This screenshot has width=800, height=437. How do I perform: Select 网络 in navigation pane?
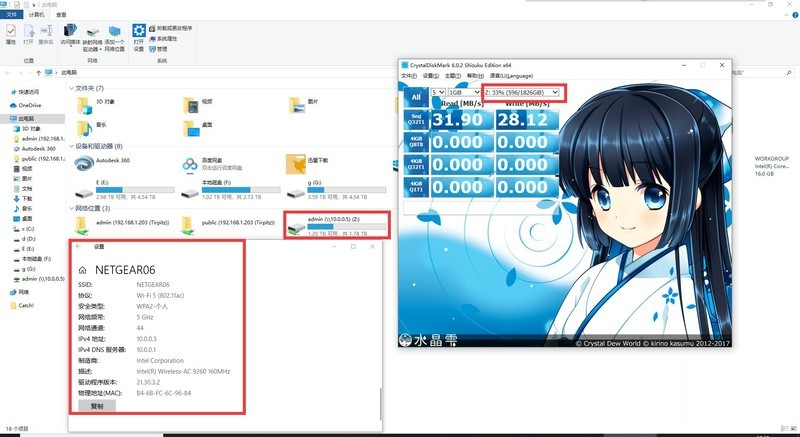[23, 292]
